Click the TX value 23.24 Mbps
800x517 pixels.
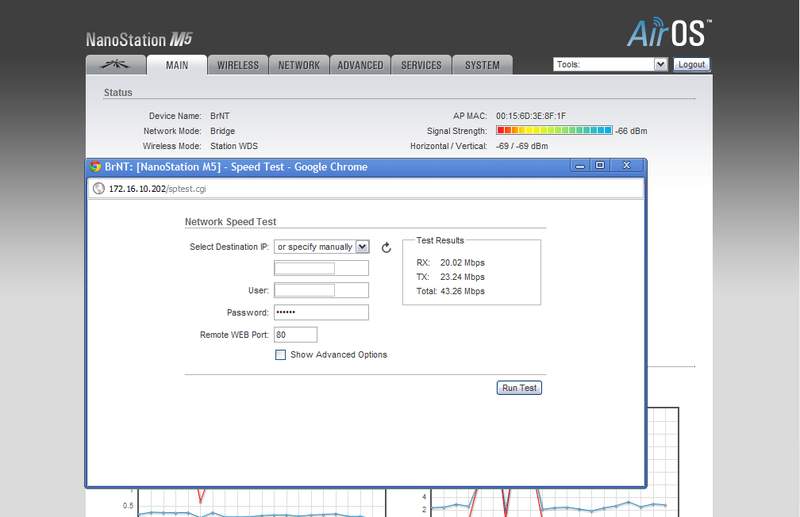point(462,277)
